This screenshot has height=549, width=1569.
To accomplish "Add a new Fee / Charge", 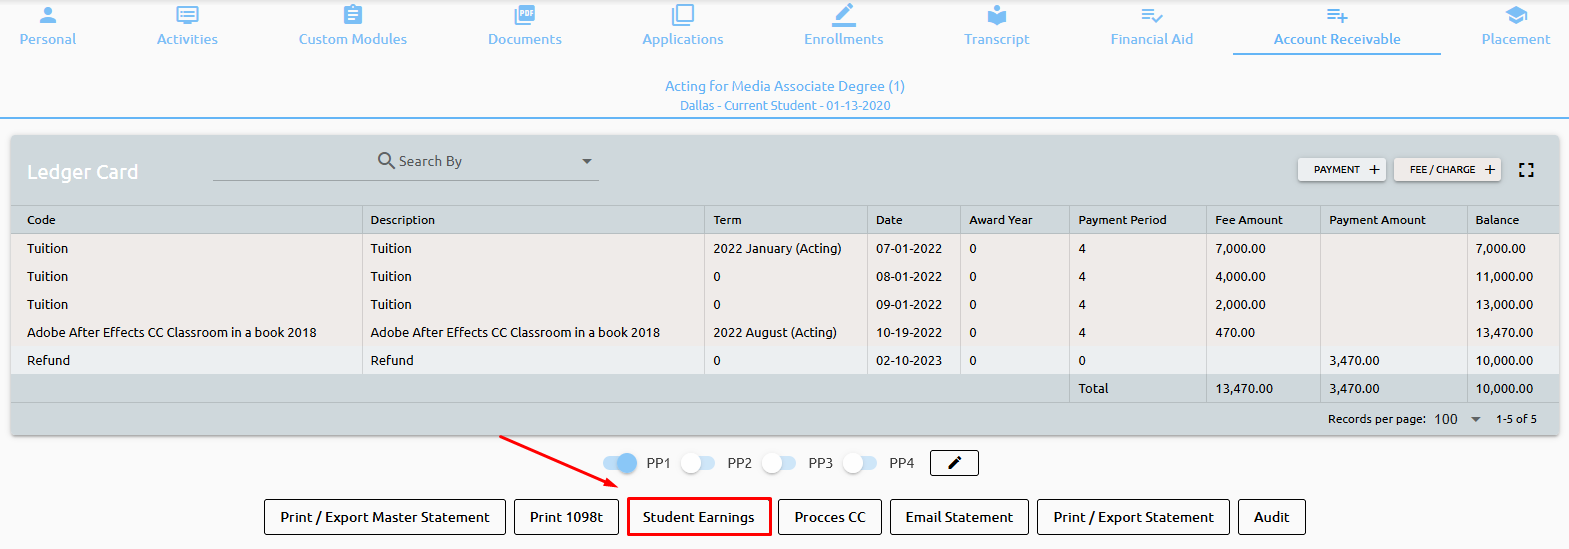I will [1451, 170].
